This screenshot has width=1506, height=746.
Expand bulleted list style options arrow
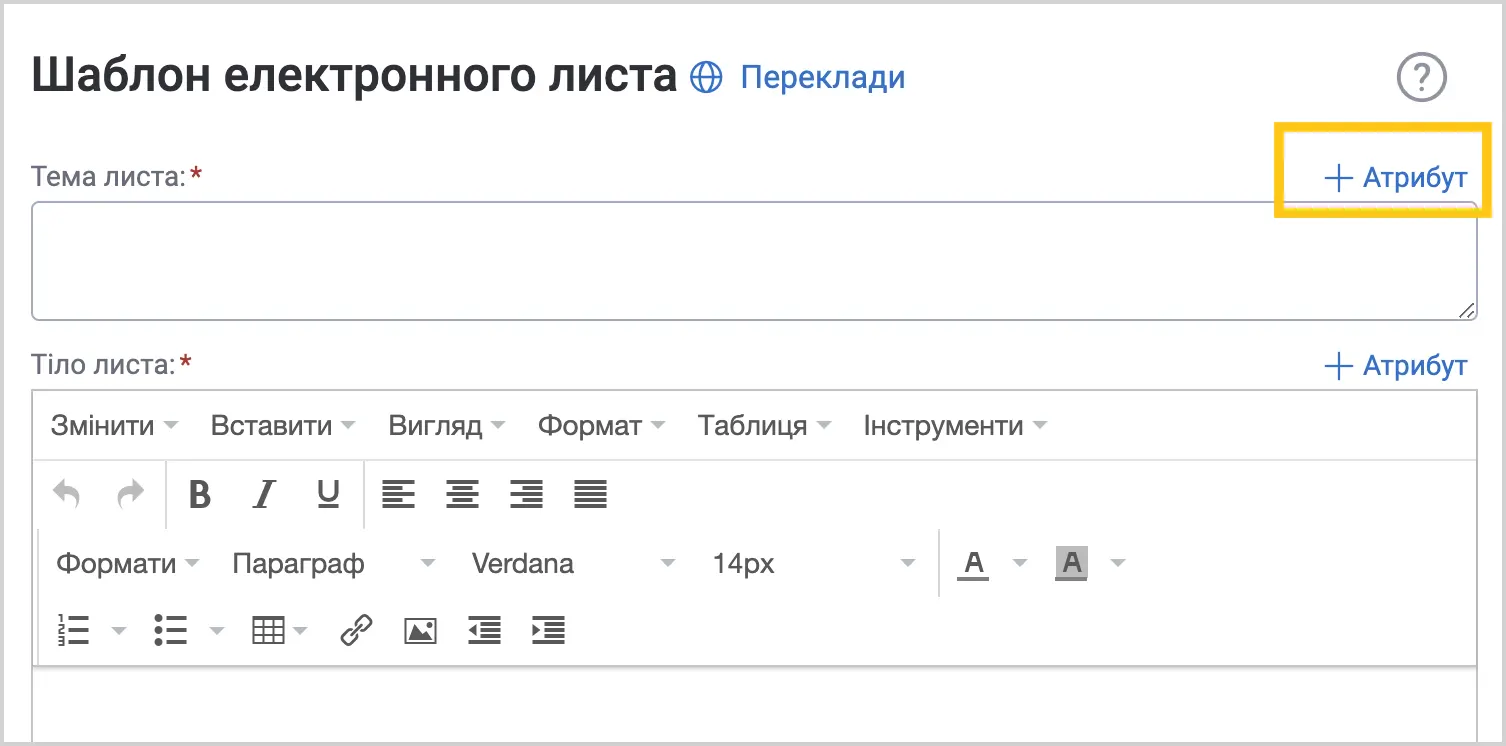pyautogui.click(x=216, y=630)
